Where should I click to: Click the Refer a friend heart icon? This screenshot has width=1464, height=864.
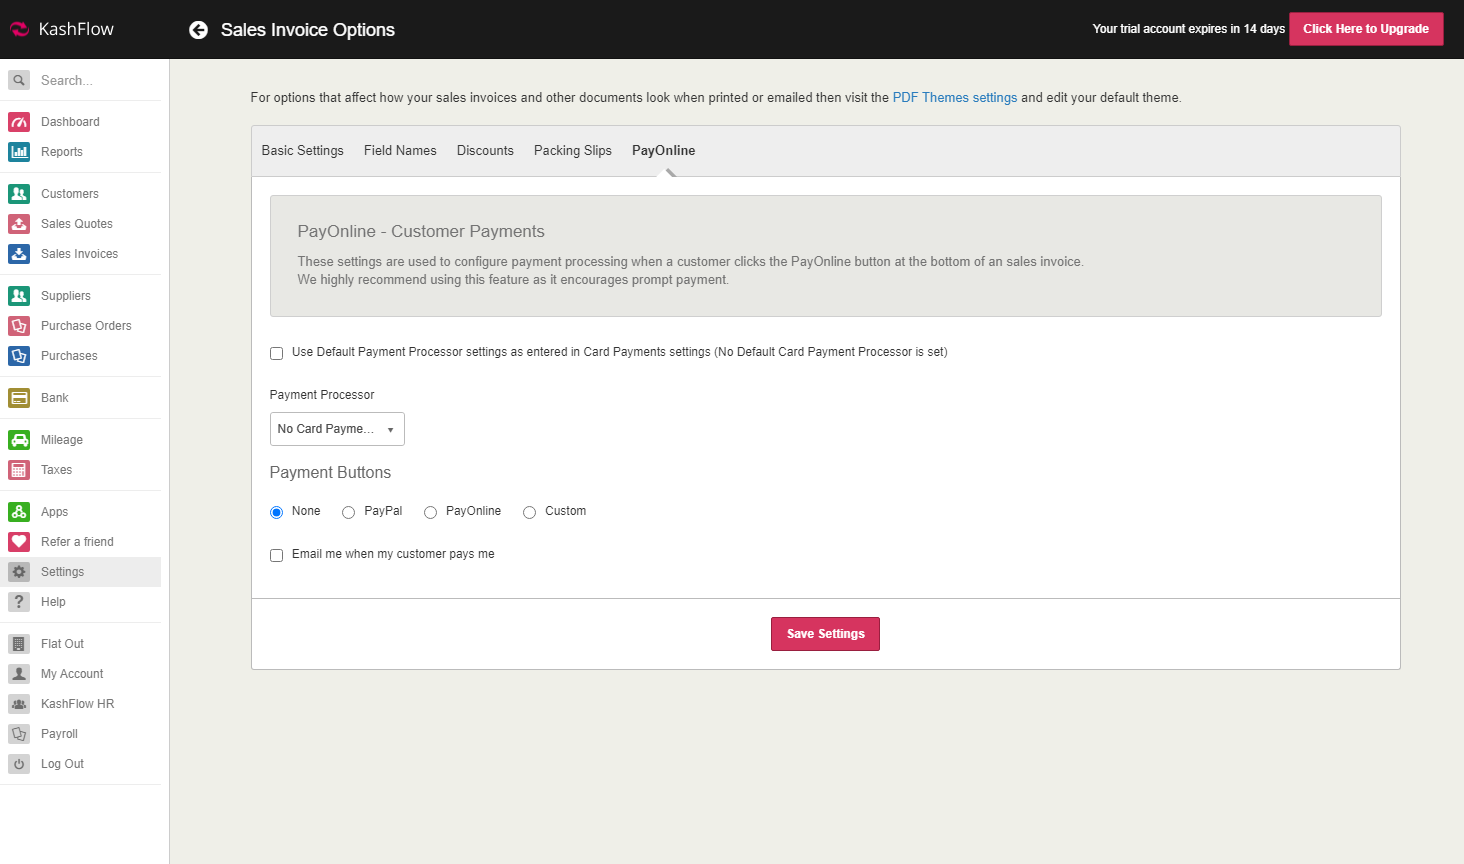tap(19, 542)
